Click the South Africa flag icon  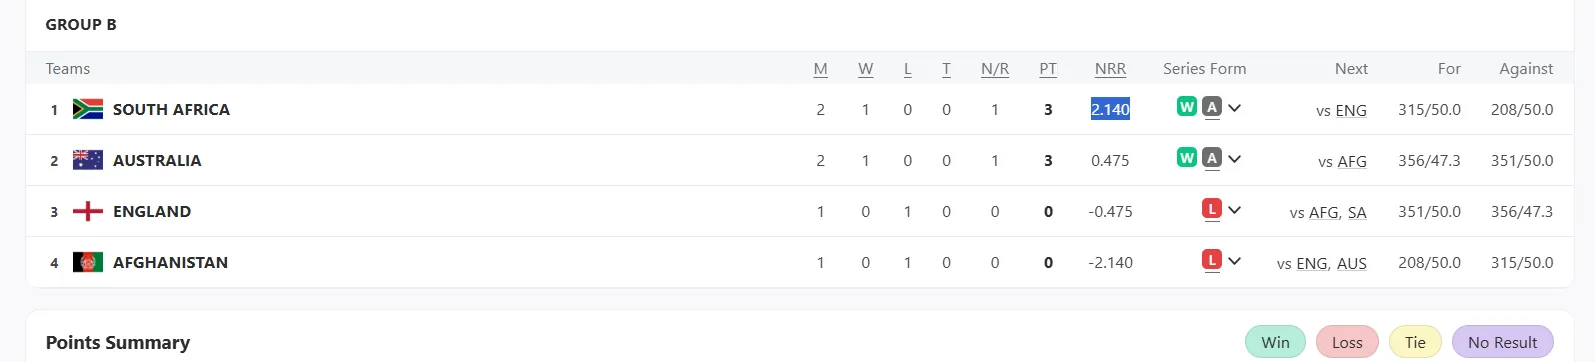point(88,109)
